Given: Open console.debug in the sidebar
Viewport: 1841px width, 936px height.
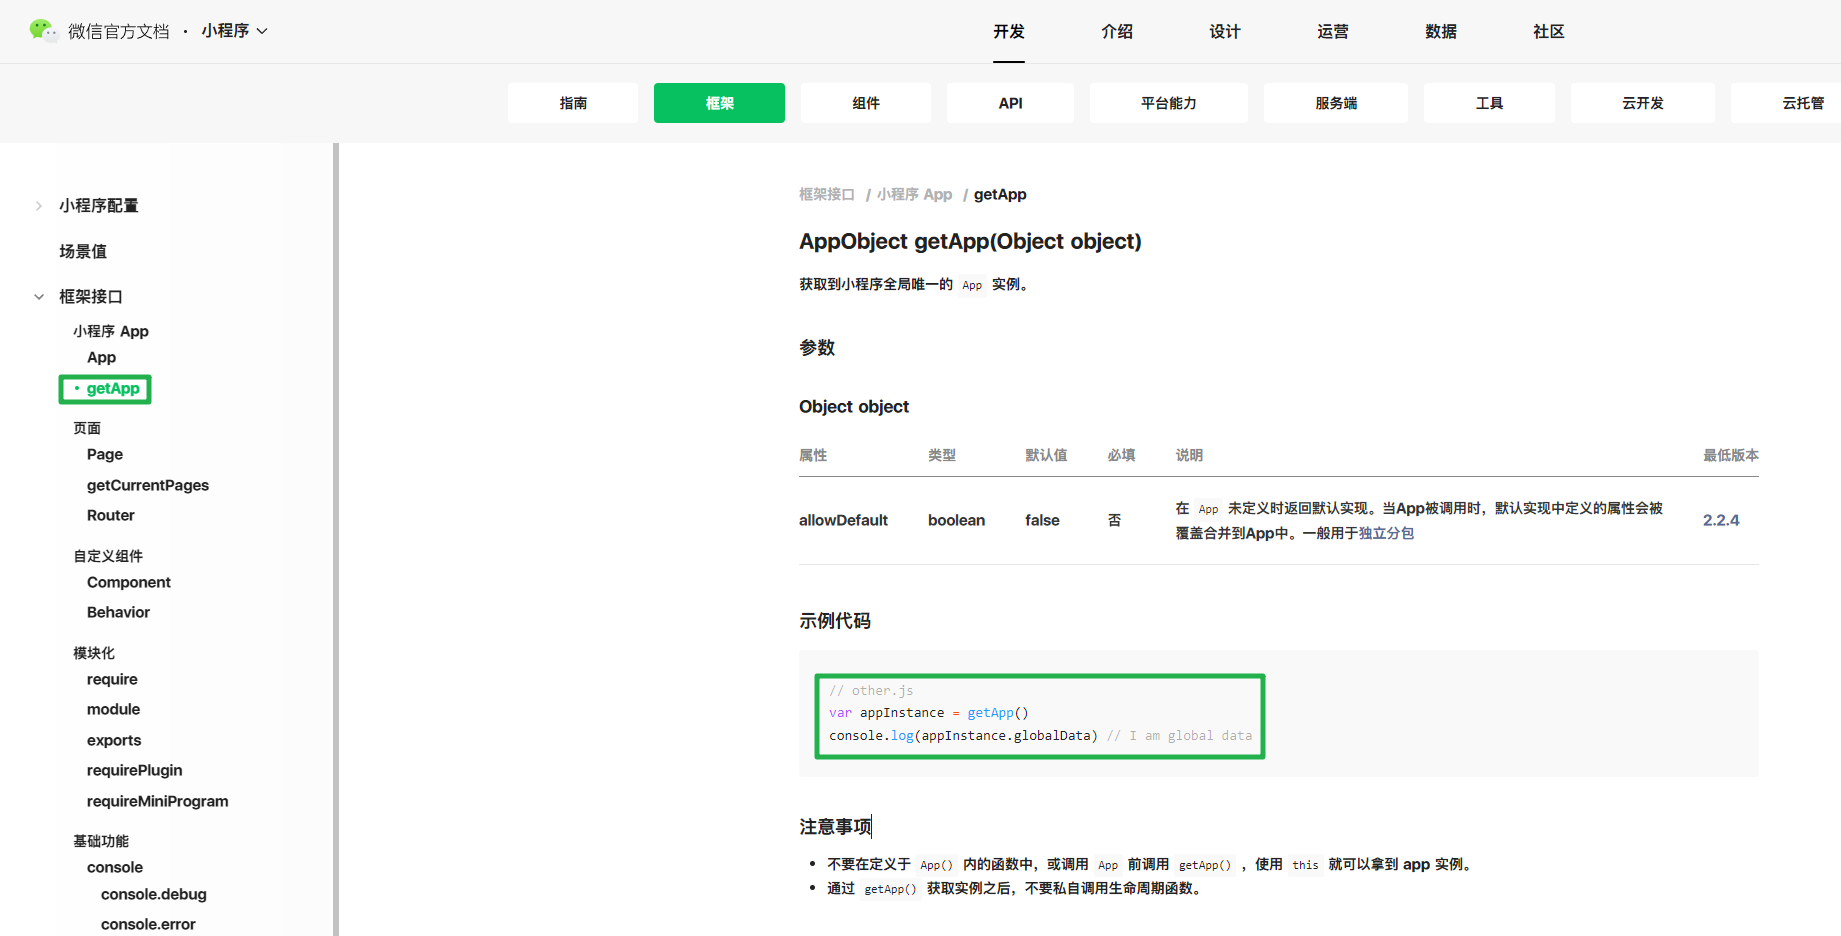Looking at the screenshot, I should click(x=154, y=895).
